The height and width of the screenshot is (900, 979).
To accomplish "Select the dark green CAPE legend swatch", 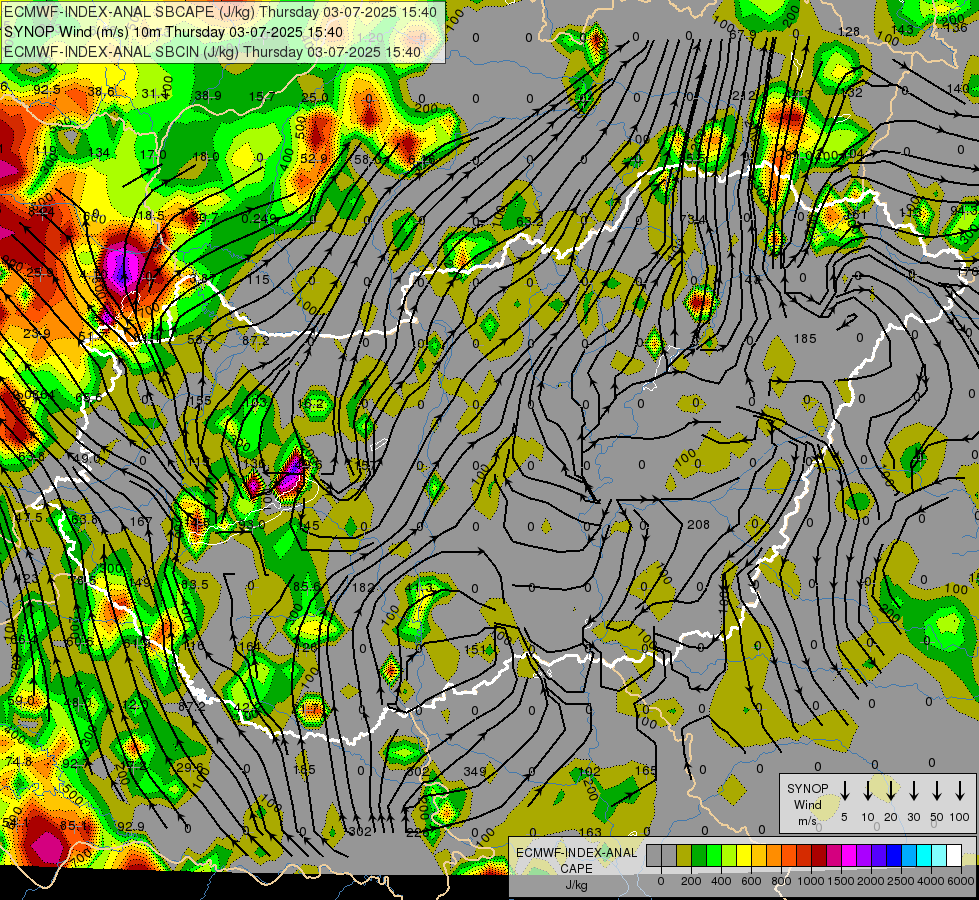I will coord(699,855).
